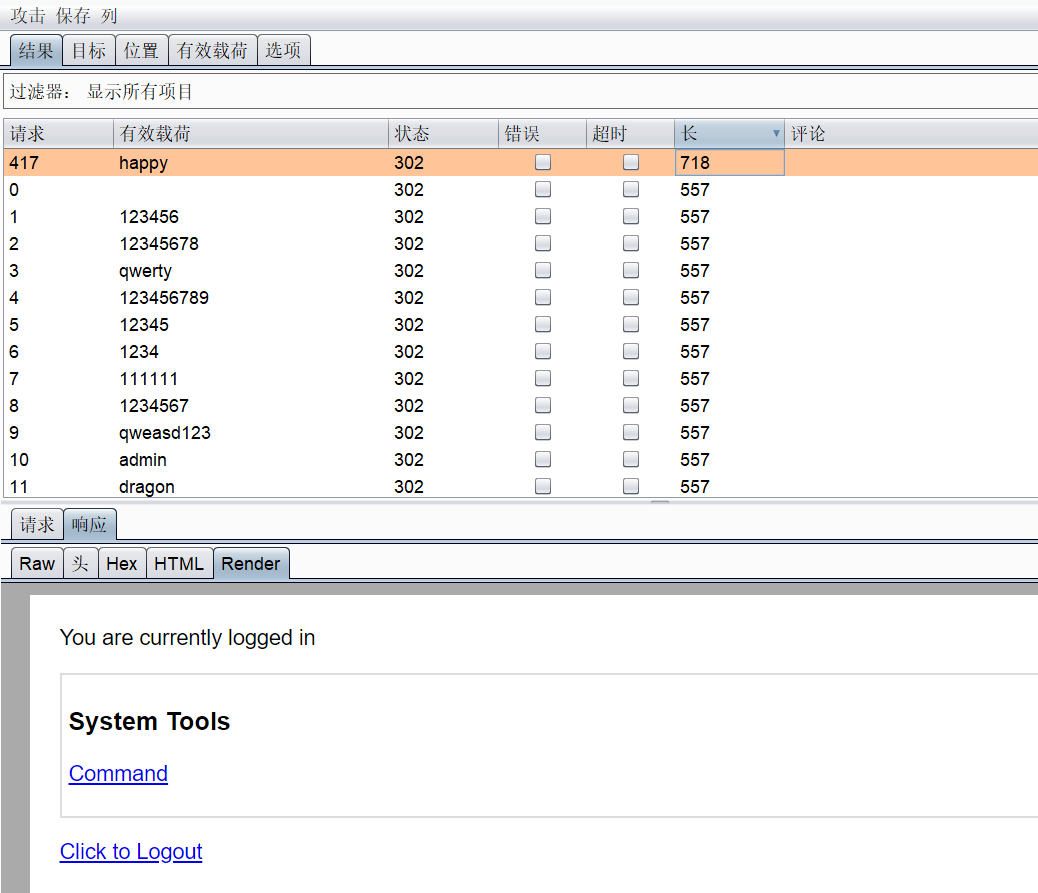Select the 111111 payload row
Viewport: 1038px width, 893px height.
[520, 379]
